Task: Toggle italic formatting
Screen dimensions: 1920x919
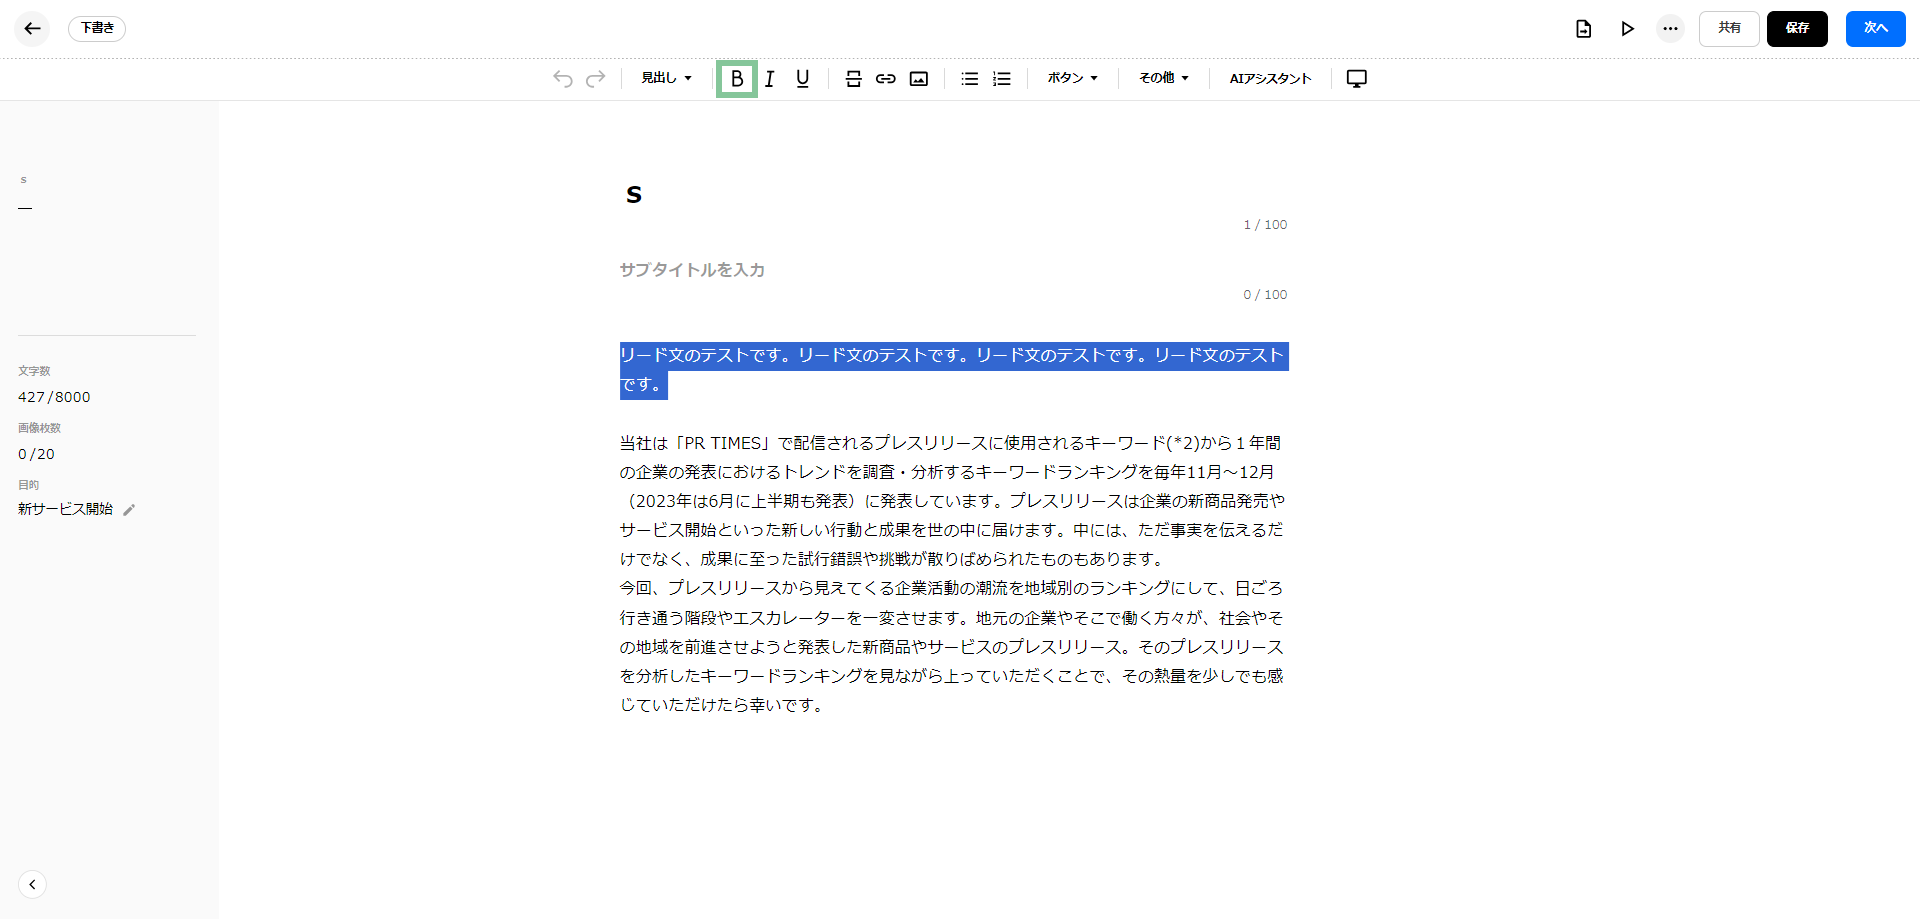Action: [x=770, y=79]
